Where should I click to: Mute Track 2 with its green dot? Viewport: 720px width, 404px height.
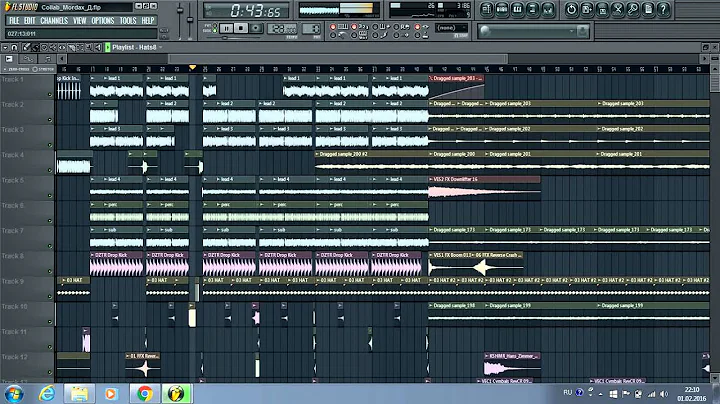point(50,120)
